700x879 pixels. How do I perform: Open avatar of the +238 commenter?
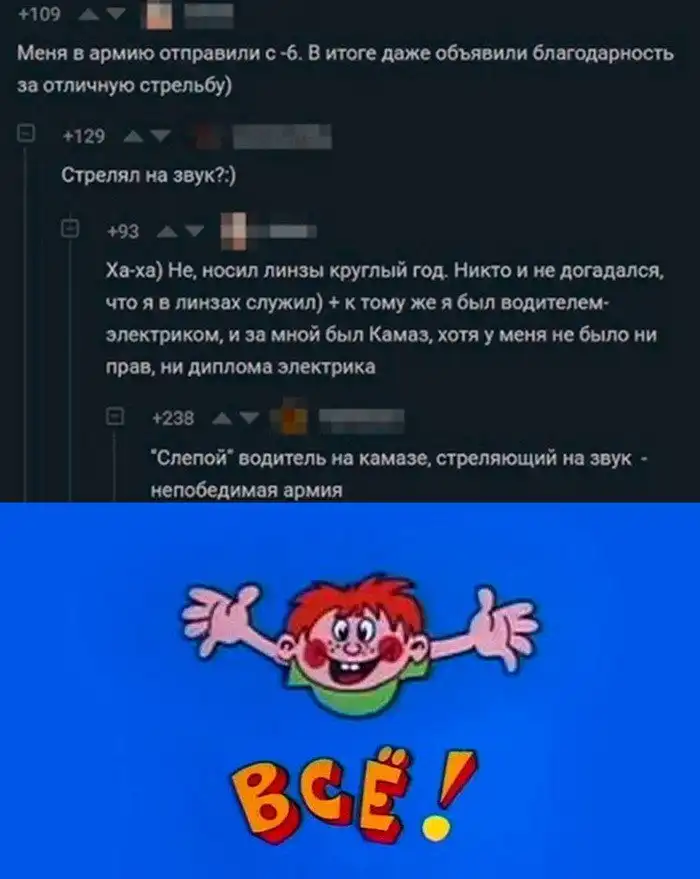click(289, 418)
